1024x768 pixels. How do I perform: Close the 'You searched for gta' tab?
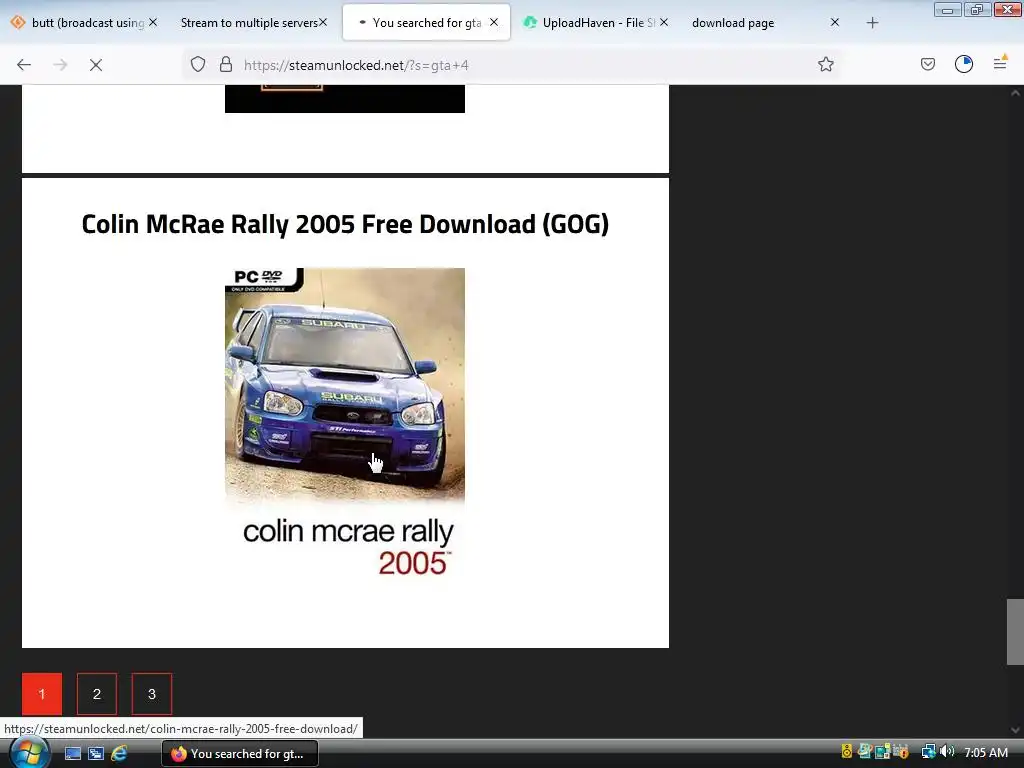(x=494, y=22)
